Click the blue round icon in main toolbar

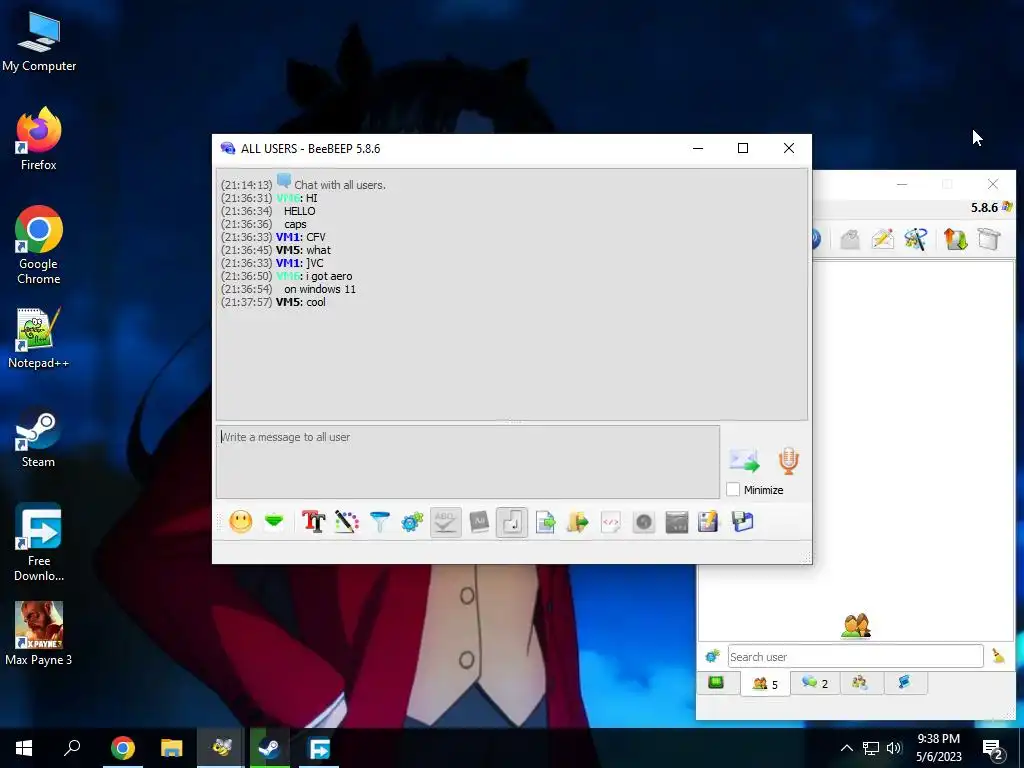point(816,239)
